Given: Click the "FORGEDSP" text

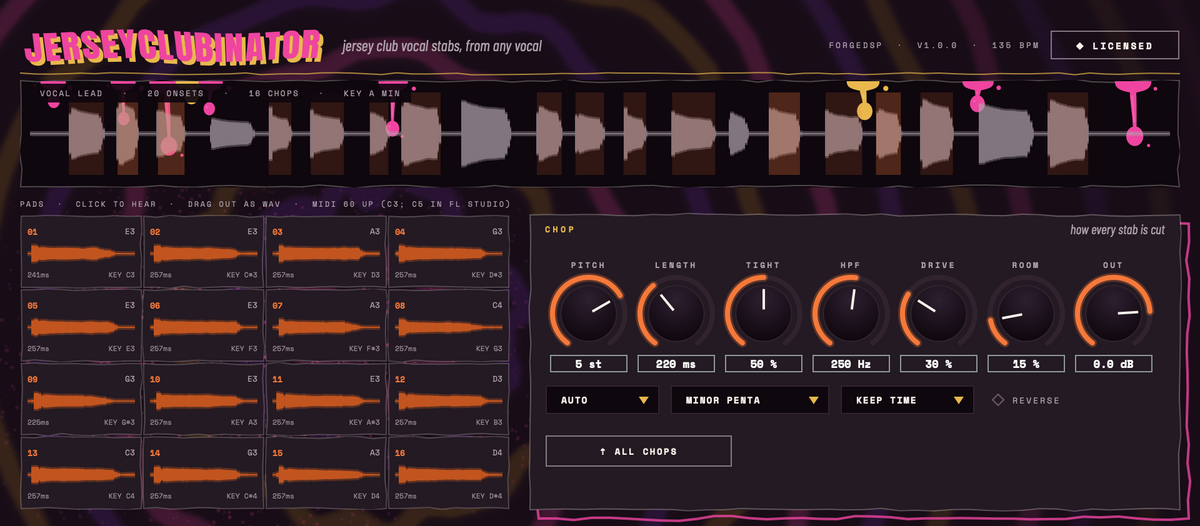Looking at the screenshot, I should [x=856, y=46].
